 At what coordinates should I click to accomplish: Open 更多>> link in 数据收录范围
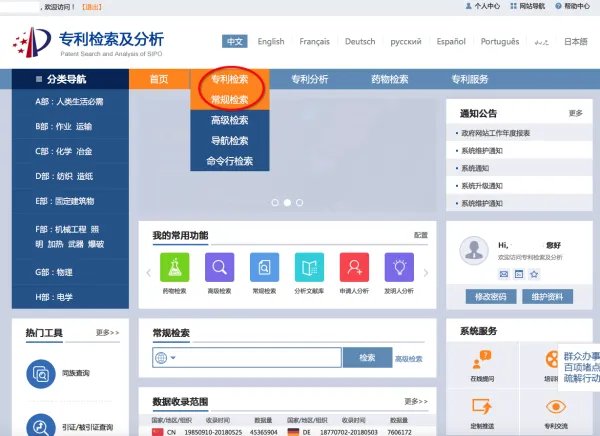pyautogui.click(x=416, y=402)
